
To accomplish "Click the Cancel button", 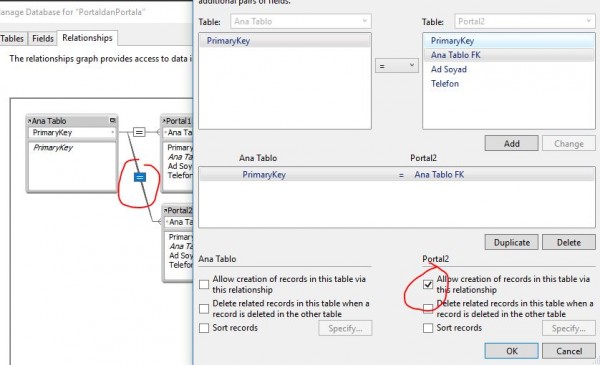I will pyautogui.click(x=569, y=351).
